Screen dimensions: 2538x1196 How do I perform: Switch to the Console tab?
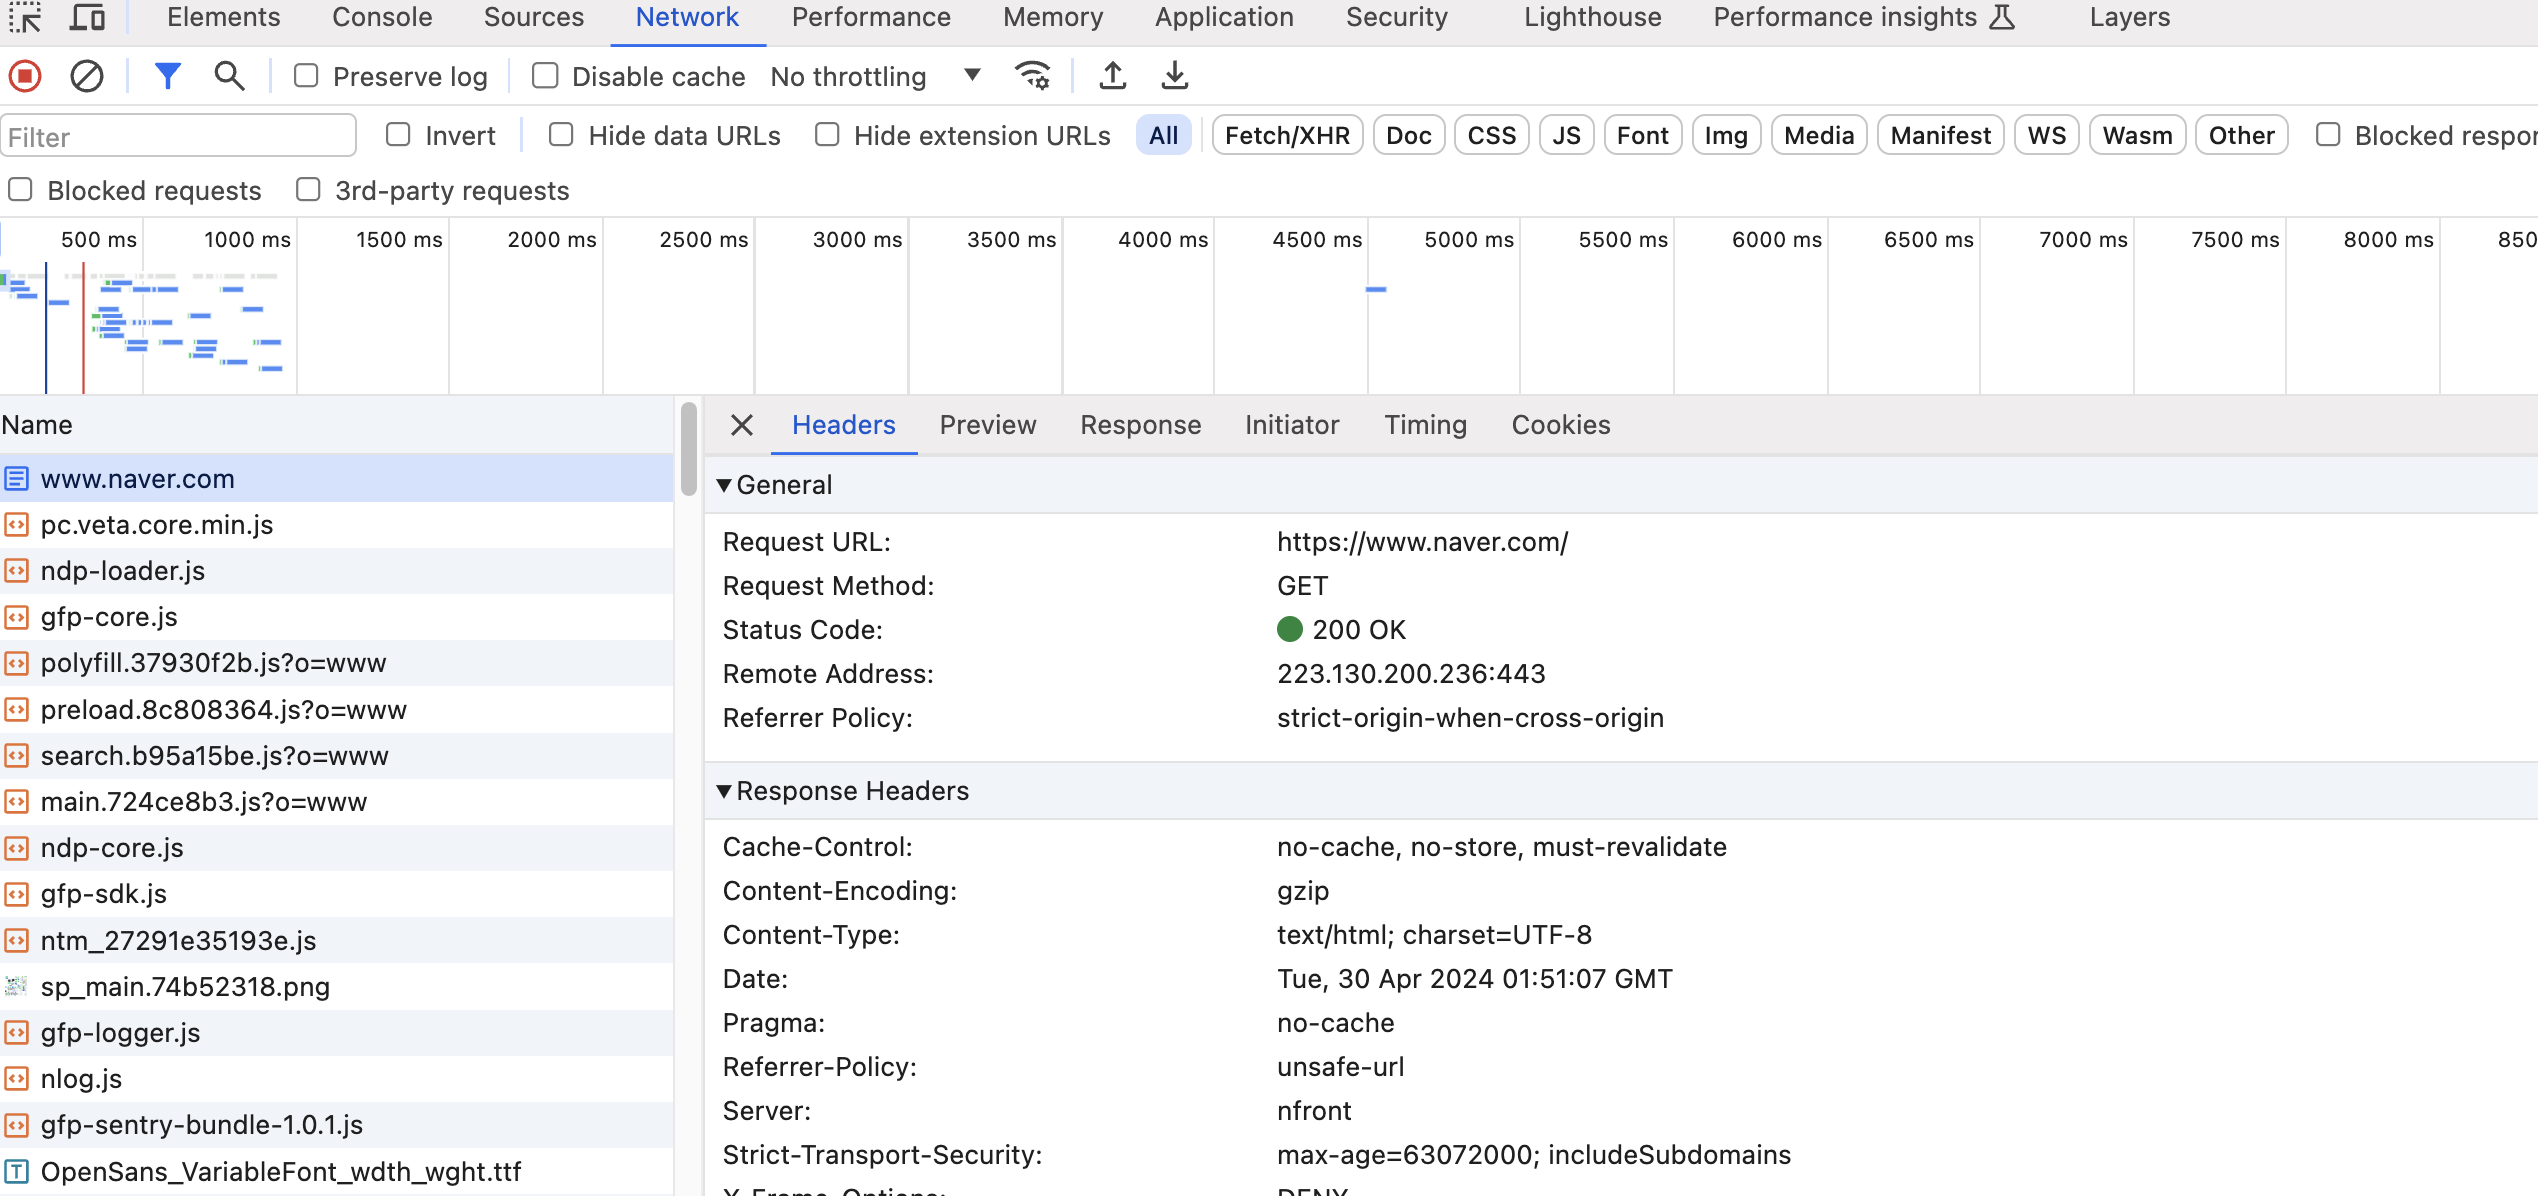[x=382, y=17]
